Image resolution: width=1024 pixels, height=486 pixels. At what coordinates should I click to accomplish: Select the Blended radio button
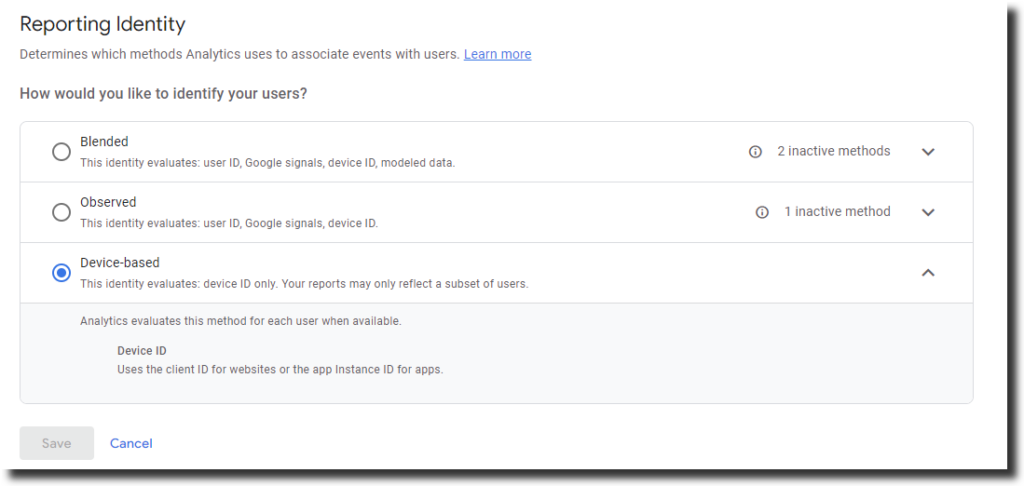(61, 152)
